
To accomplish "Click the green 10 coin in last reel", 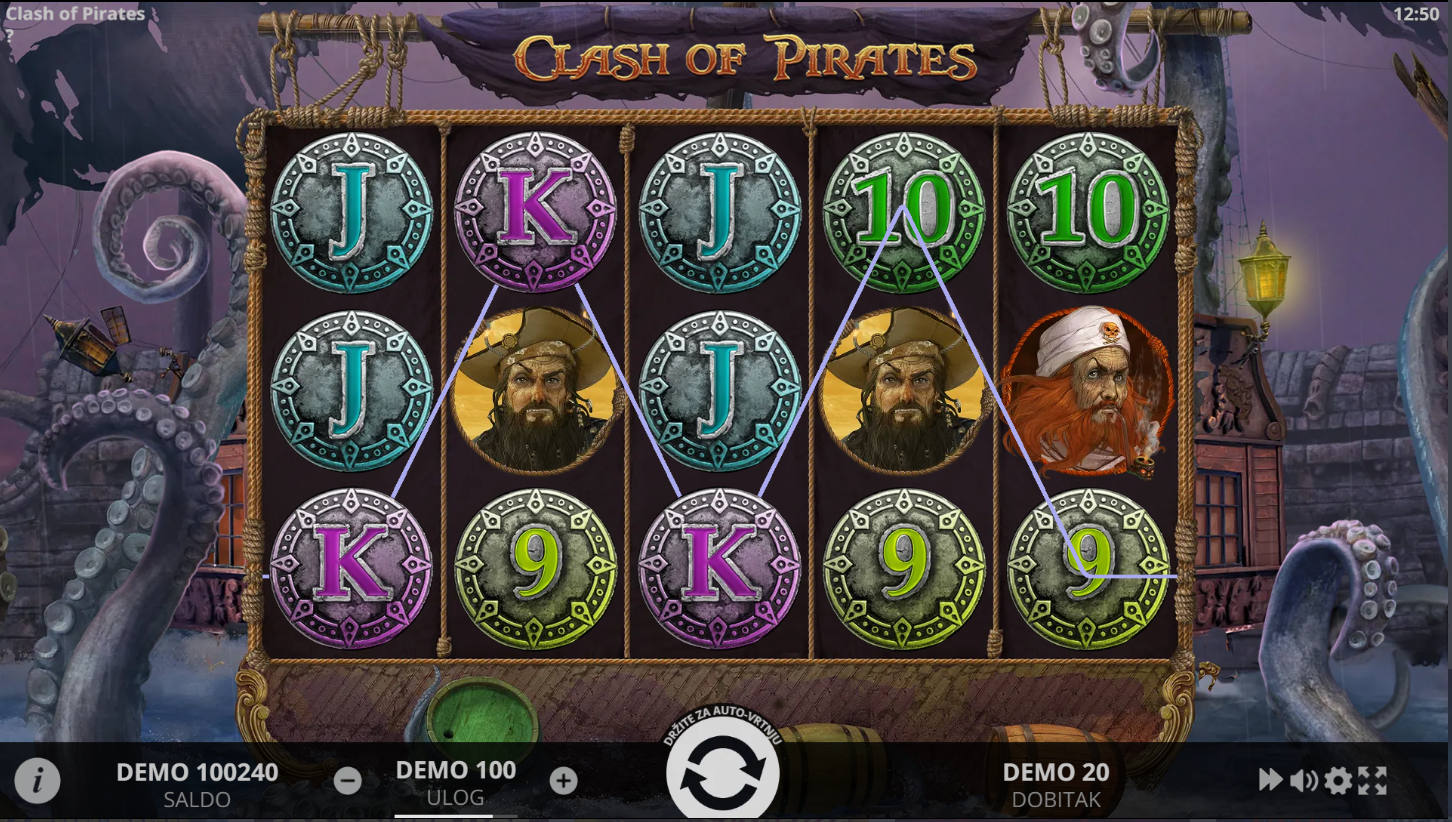I will [1088, 211].
